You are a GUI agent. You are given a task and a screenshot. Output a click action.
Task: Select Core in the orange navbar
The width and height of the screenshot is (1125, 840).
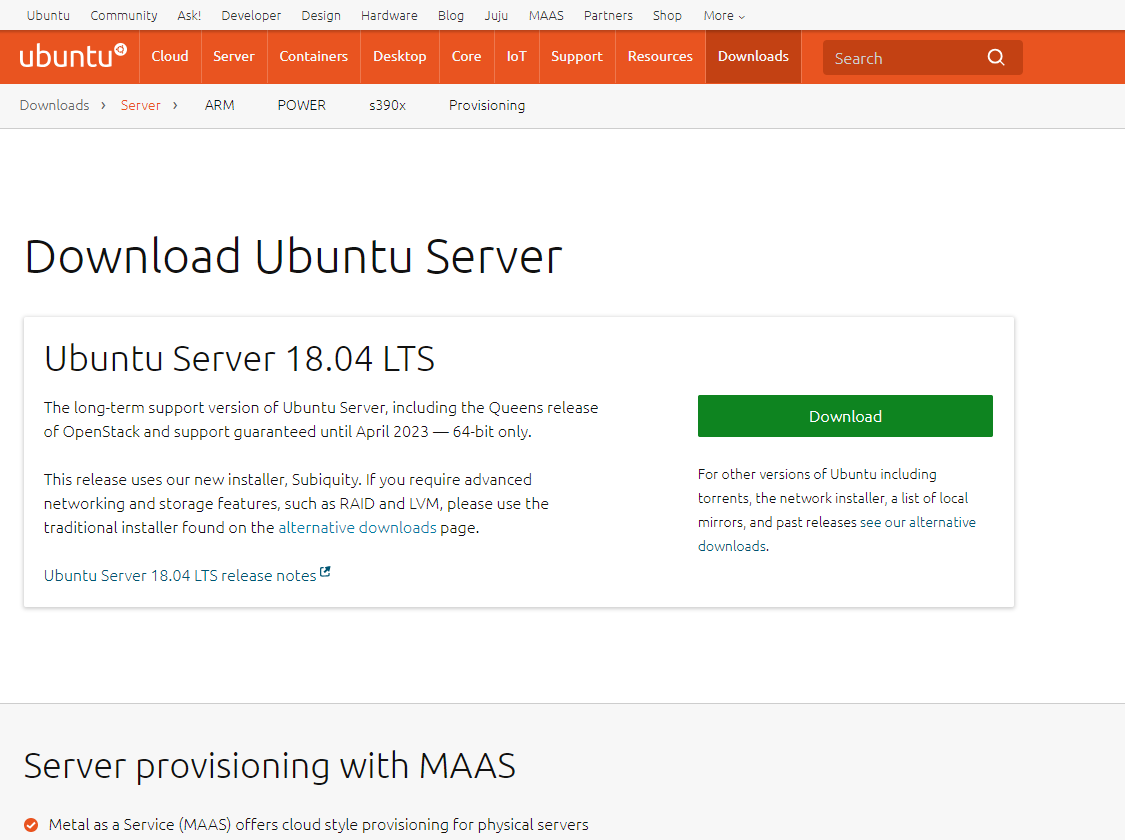(x=466, y=57)
